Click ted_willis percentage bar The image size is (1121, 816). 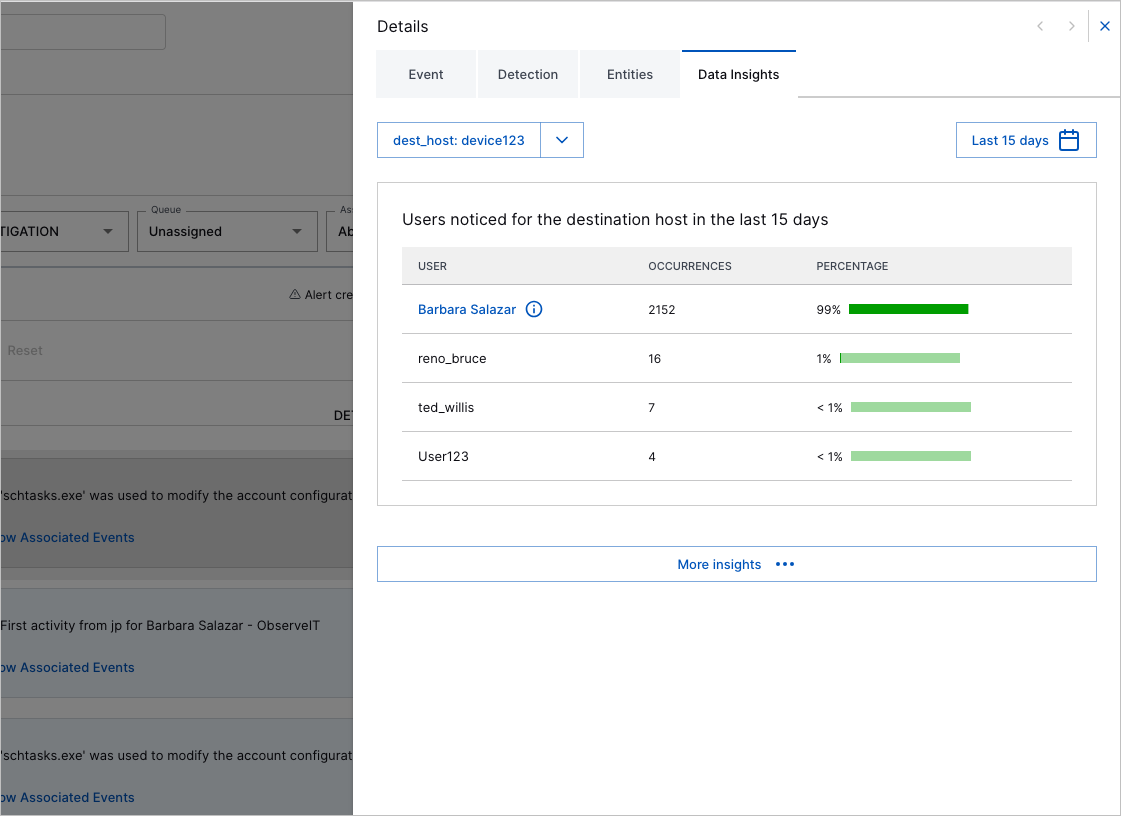pos(911,407)
